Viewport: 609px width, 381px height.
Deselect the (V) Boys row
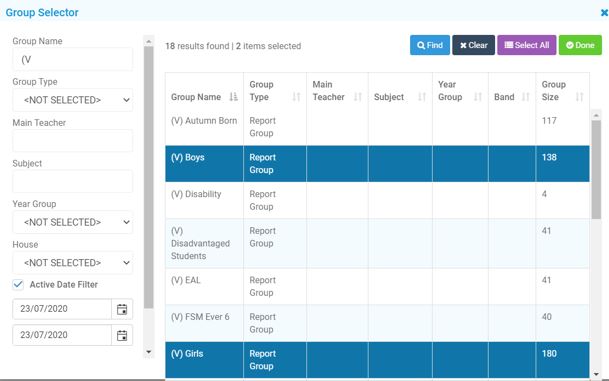pyautogui.click(x=377, y=164)
